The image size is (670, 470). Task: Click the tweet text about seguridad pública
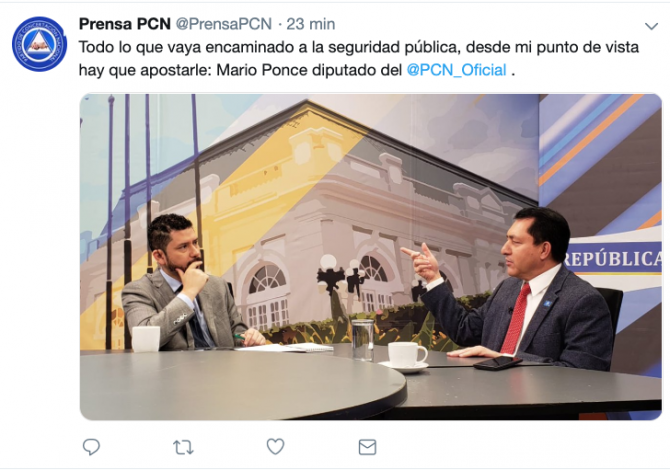[x=359, y=58]
